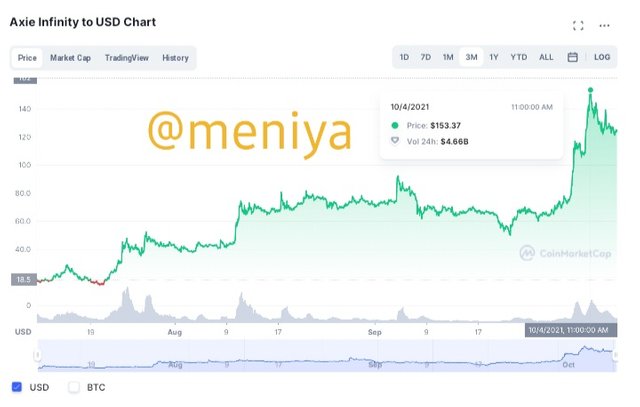Click the left handle of range slider

[37, 355]
